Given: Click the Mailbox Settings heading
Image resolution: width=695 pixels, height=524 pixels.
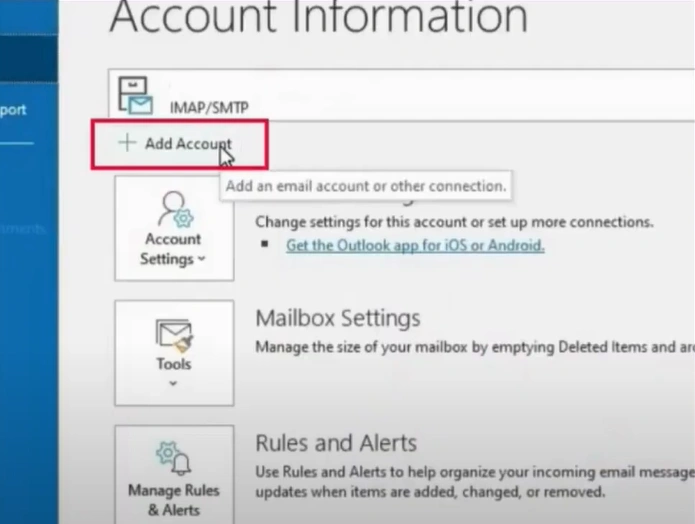Looking at the screenshot, I should pyautogui.click(x=338, y=319).
